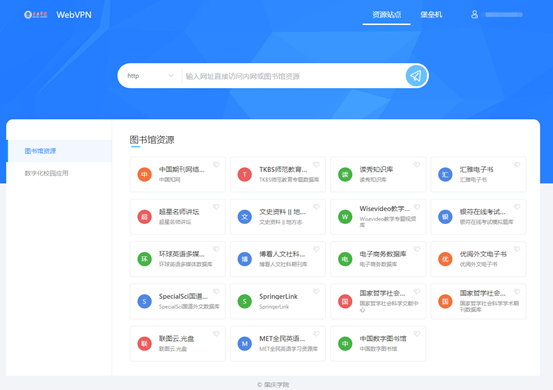Click the blue 博 icon of 博看人文社科
Screen dimensions: 553x390
coord(244,259)
